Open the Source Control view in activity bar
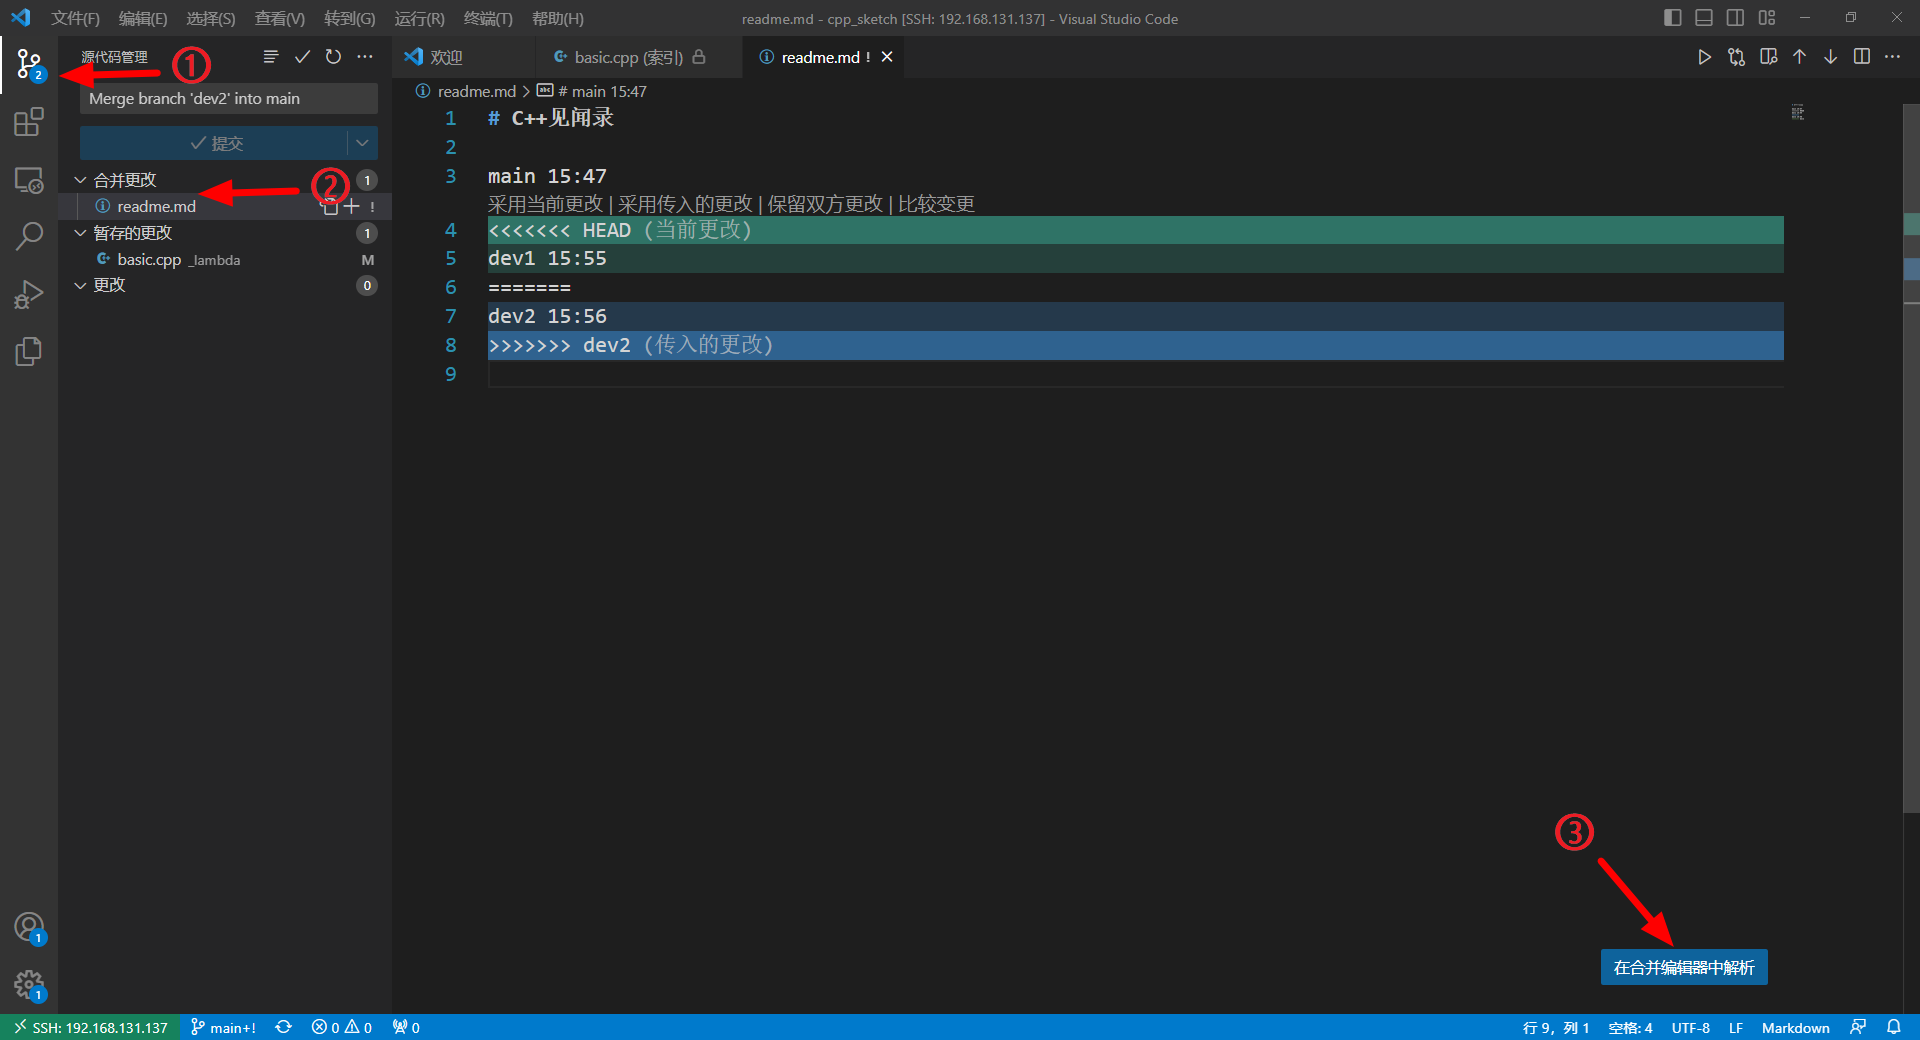Viewport: 1920px width, 1040px height. pyautogui.click(x=29, y=65)
